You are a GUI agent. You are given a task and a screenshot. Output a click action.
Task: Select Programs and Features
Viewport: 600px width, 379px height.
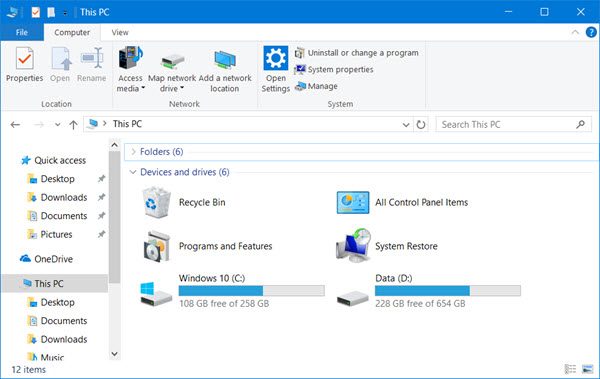207,246
